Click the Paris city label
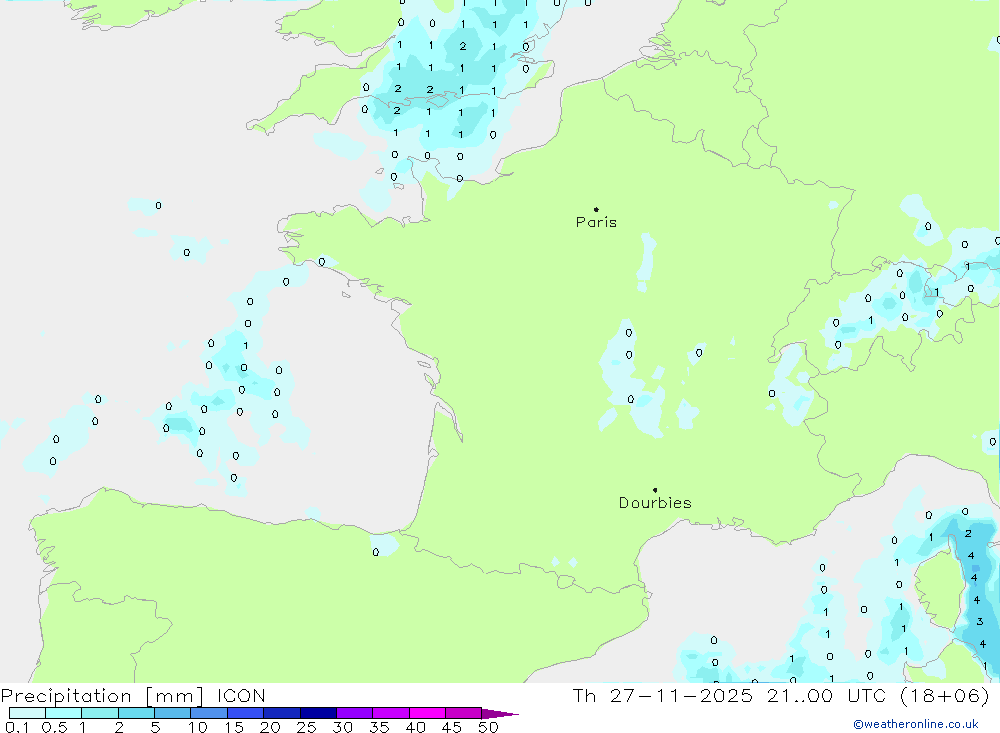Screen dimensions: 1000x733 click(x=596, y=222)
